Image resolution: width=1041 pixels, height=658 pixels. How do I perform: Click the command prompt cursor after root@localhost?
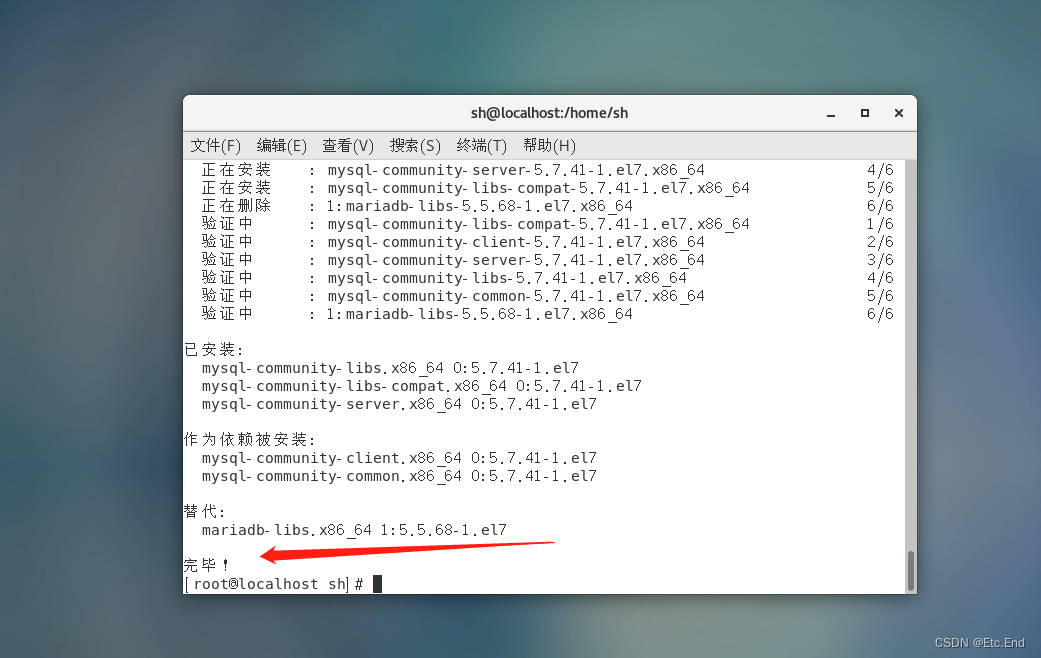click(x=377, y=584)
